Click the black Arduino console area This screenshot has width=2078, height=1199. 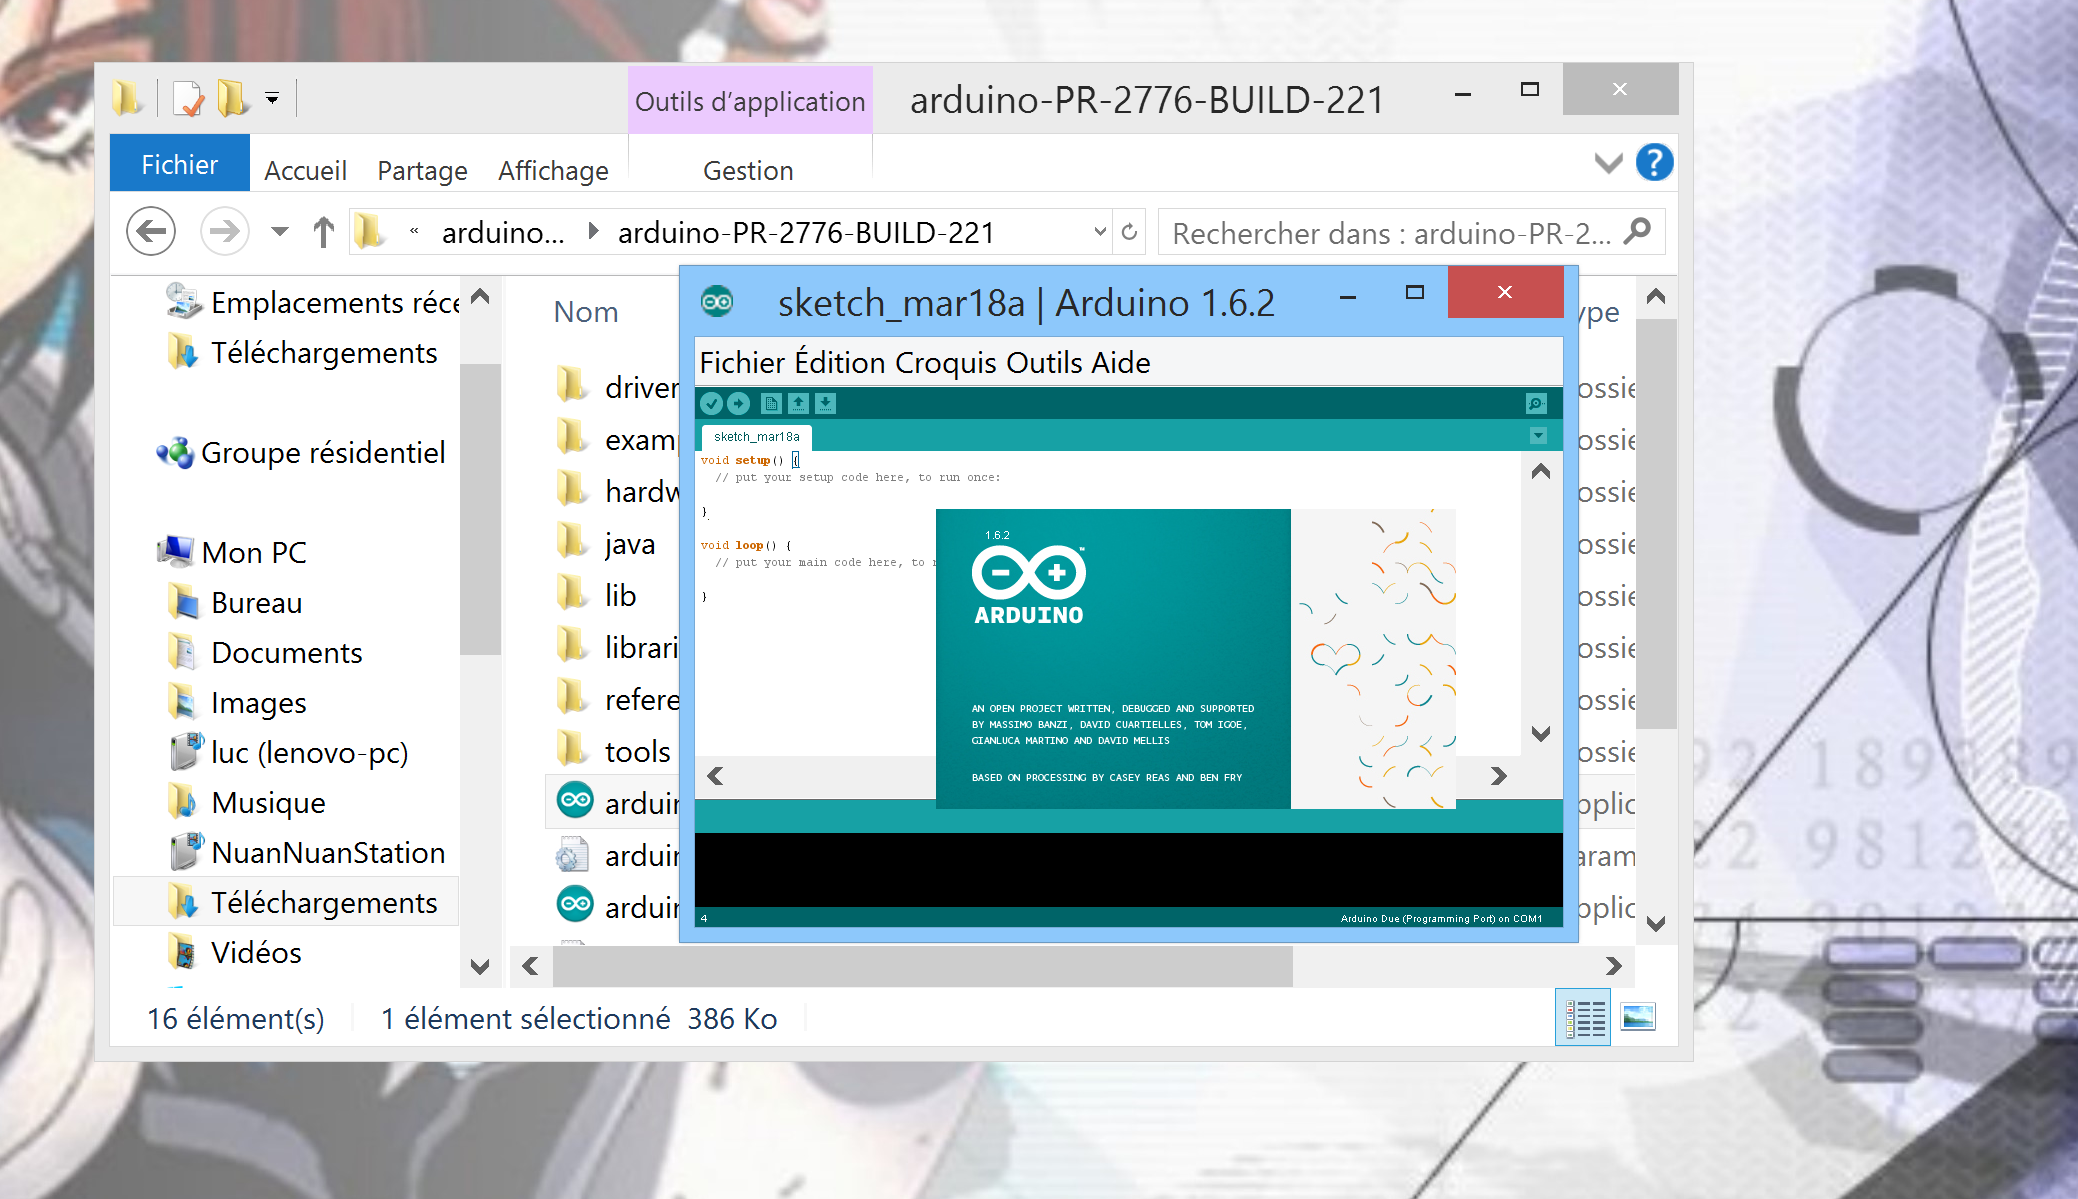[x=1128, y=870]
